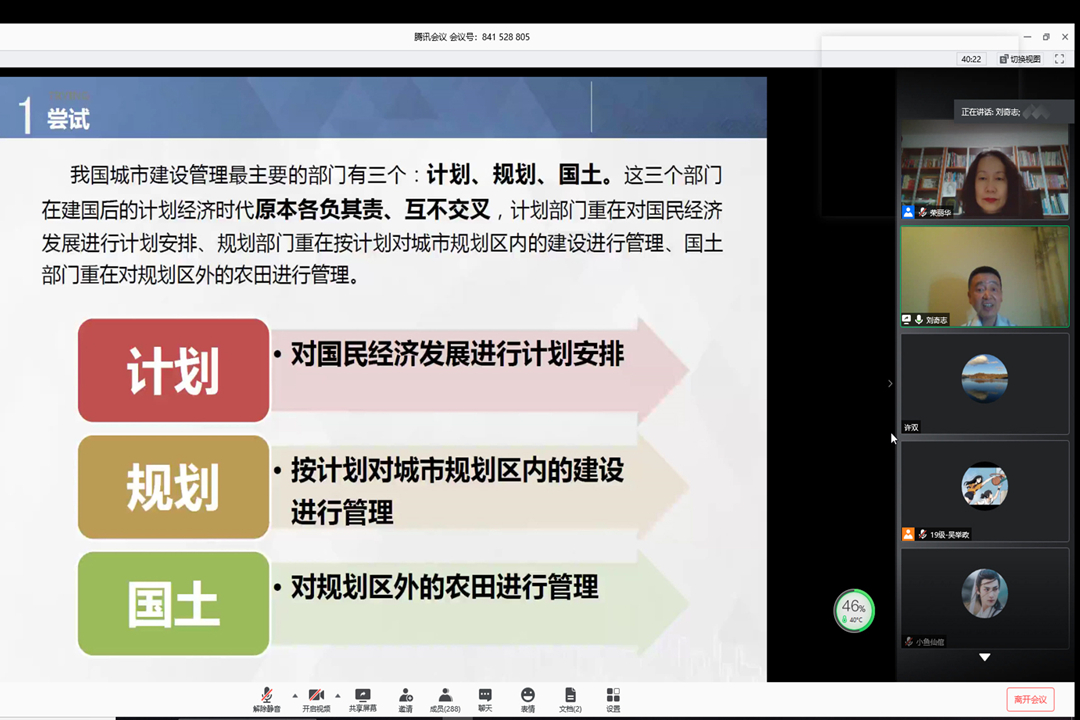This screenshot has width=1080, height=720.
Task: Start screen sharing via 共享屏幕 icon
Action: pyautogui.click(x=362, y=698)
